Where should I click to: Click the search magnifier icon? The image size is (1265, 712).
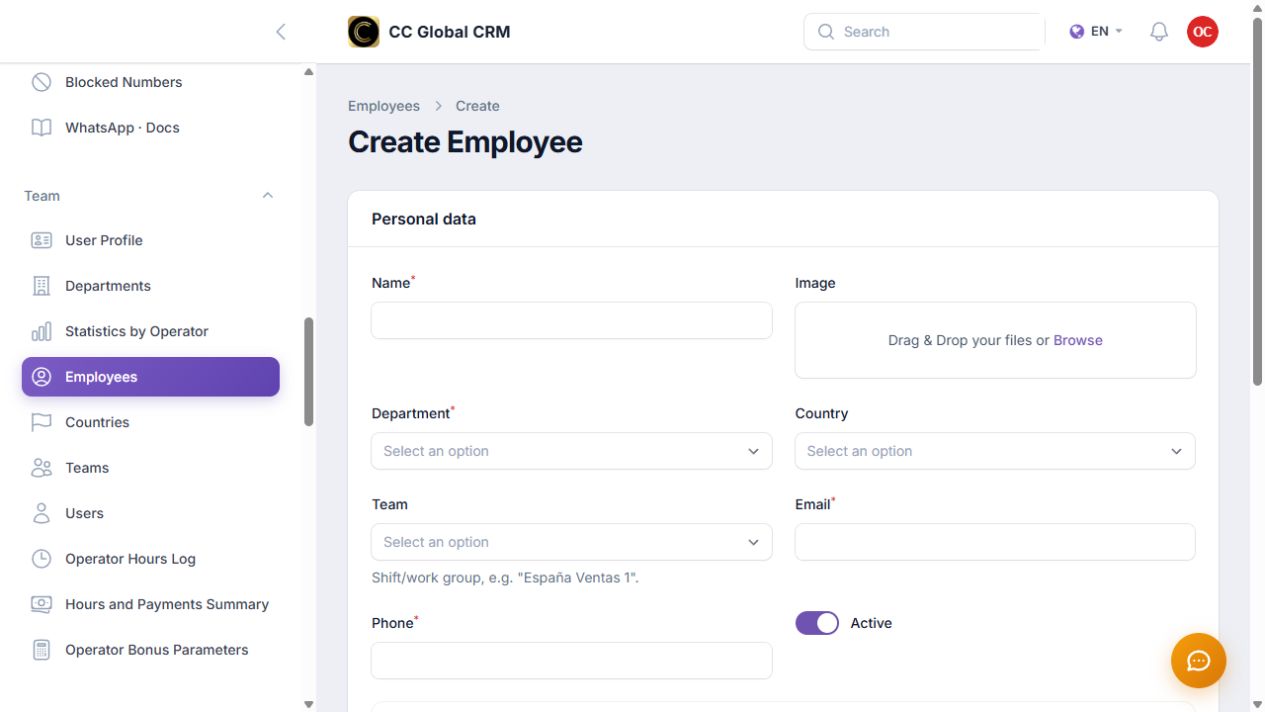pyautogui.click(x=826, y=32)
